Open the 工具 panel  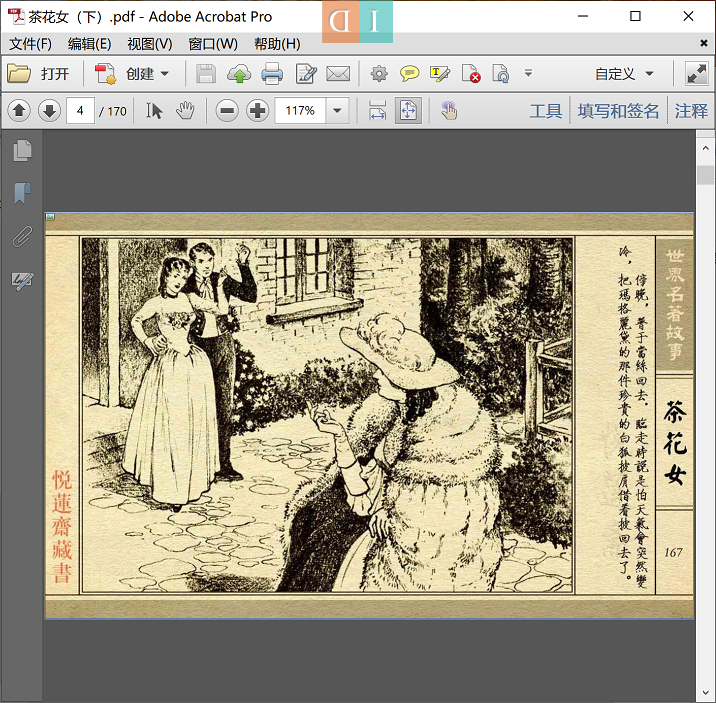(x=546, y=111)
